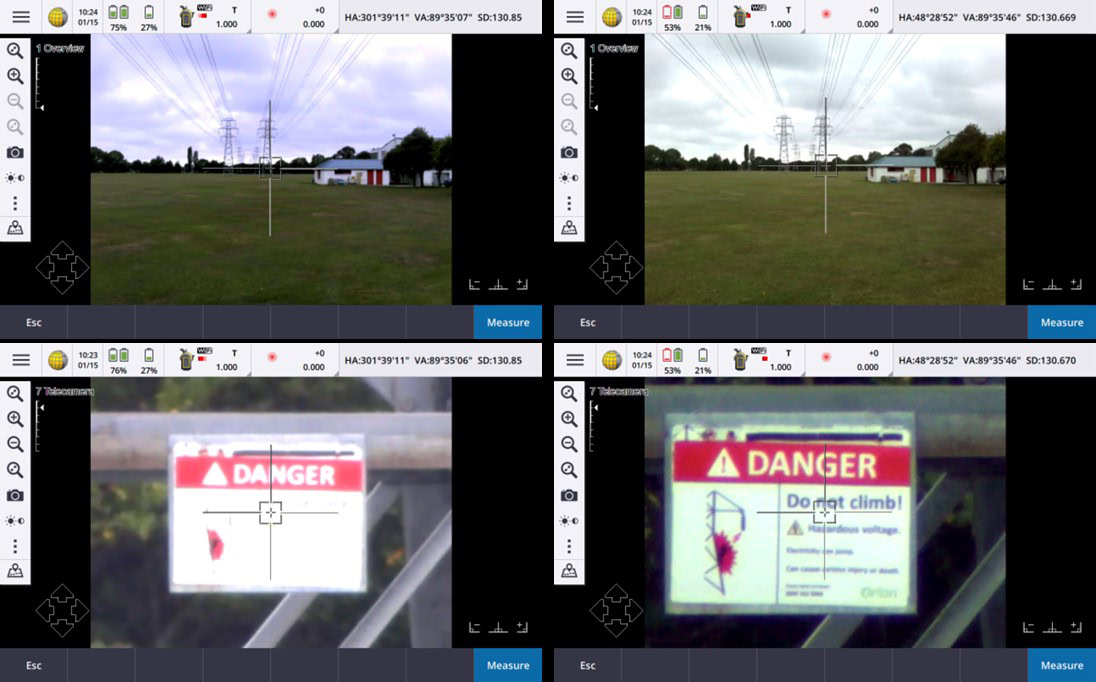Image resolution: width=1096 pixels, height=682 pixels.
Task: Zoom out with magnifier minus, bottom-right Telecamera
Action: (x=569, y=444)
